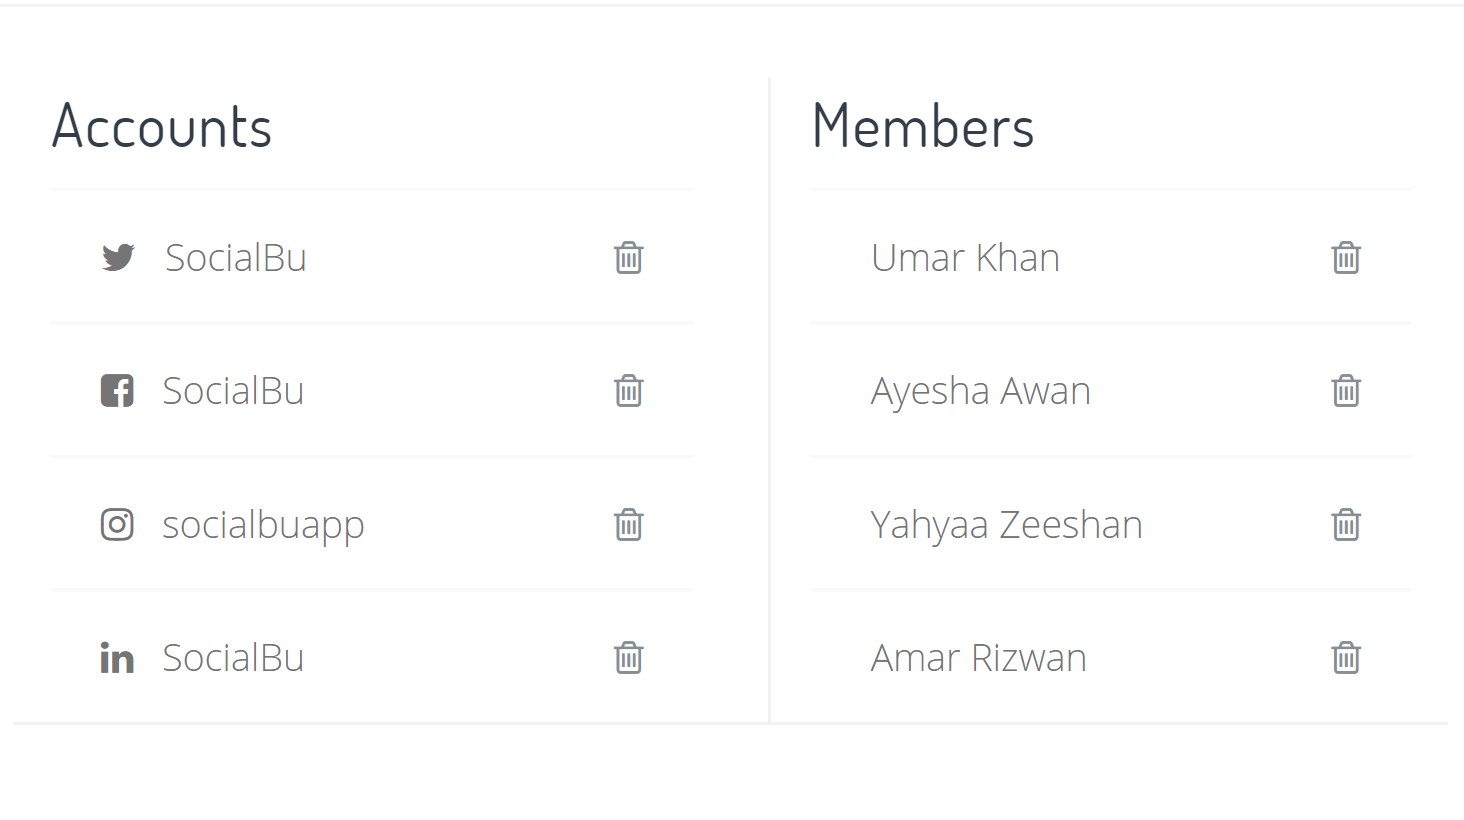Delete the LinkedIn SocialBu account
This screenshot has height=820, width=1464.
point(628,657)
